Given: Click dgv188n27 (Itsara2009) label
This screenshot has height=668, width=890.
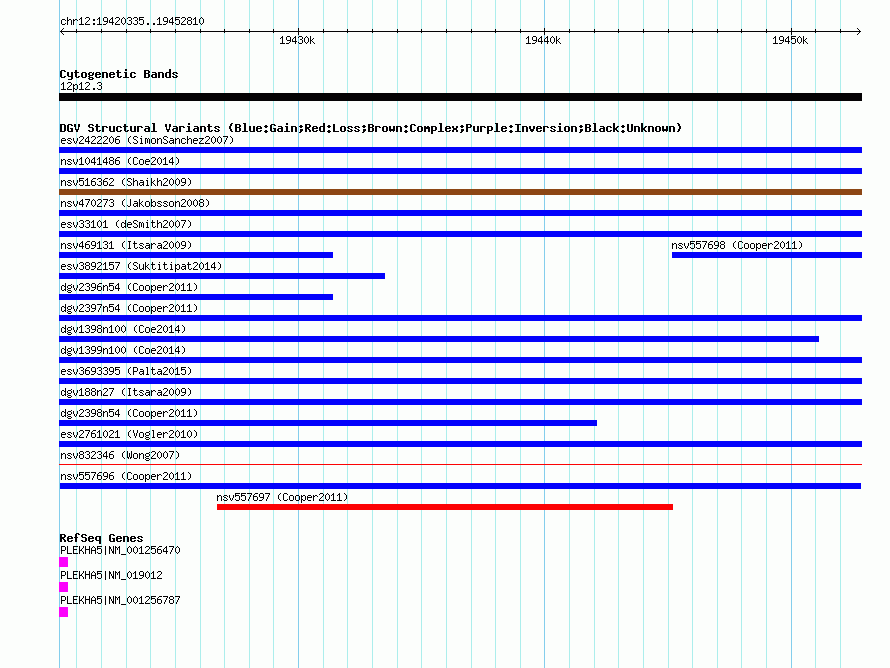Looking at the screenshot, I should (x=126, y=392).
